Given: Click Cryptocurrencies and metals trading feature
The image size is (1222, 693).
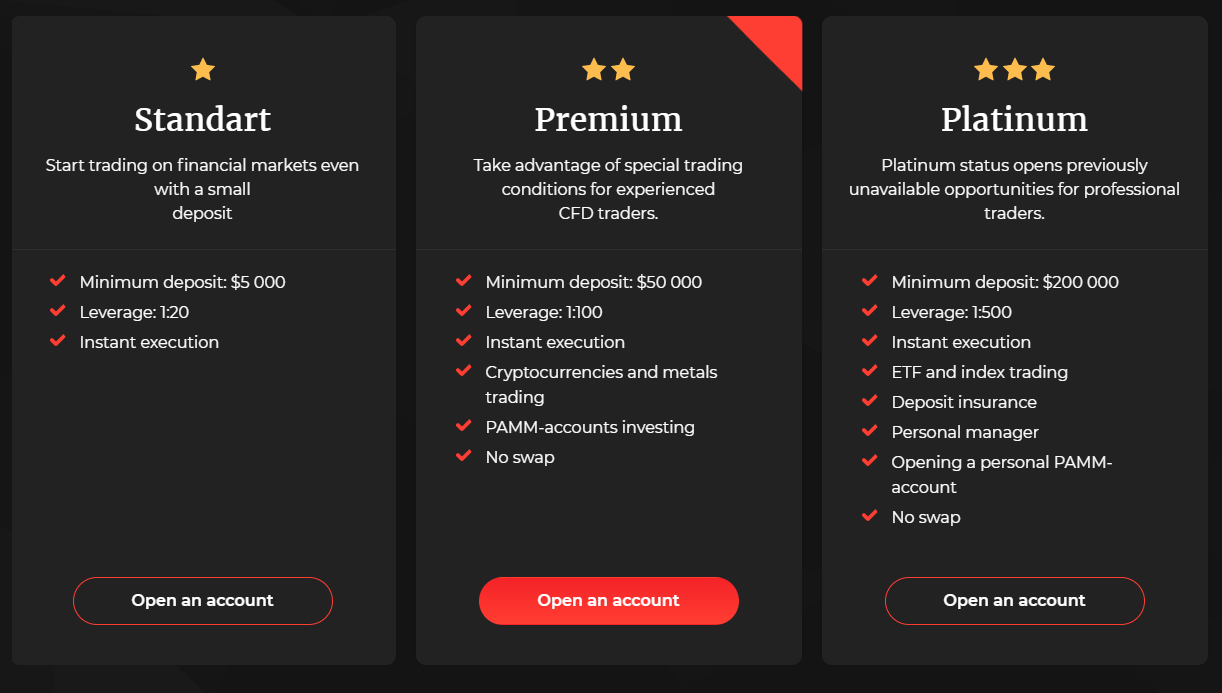Looking at the screenshot, I should pyautogui.click(x=602, y=384).
